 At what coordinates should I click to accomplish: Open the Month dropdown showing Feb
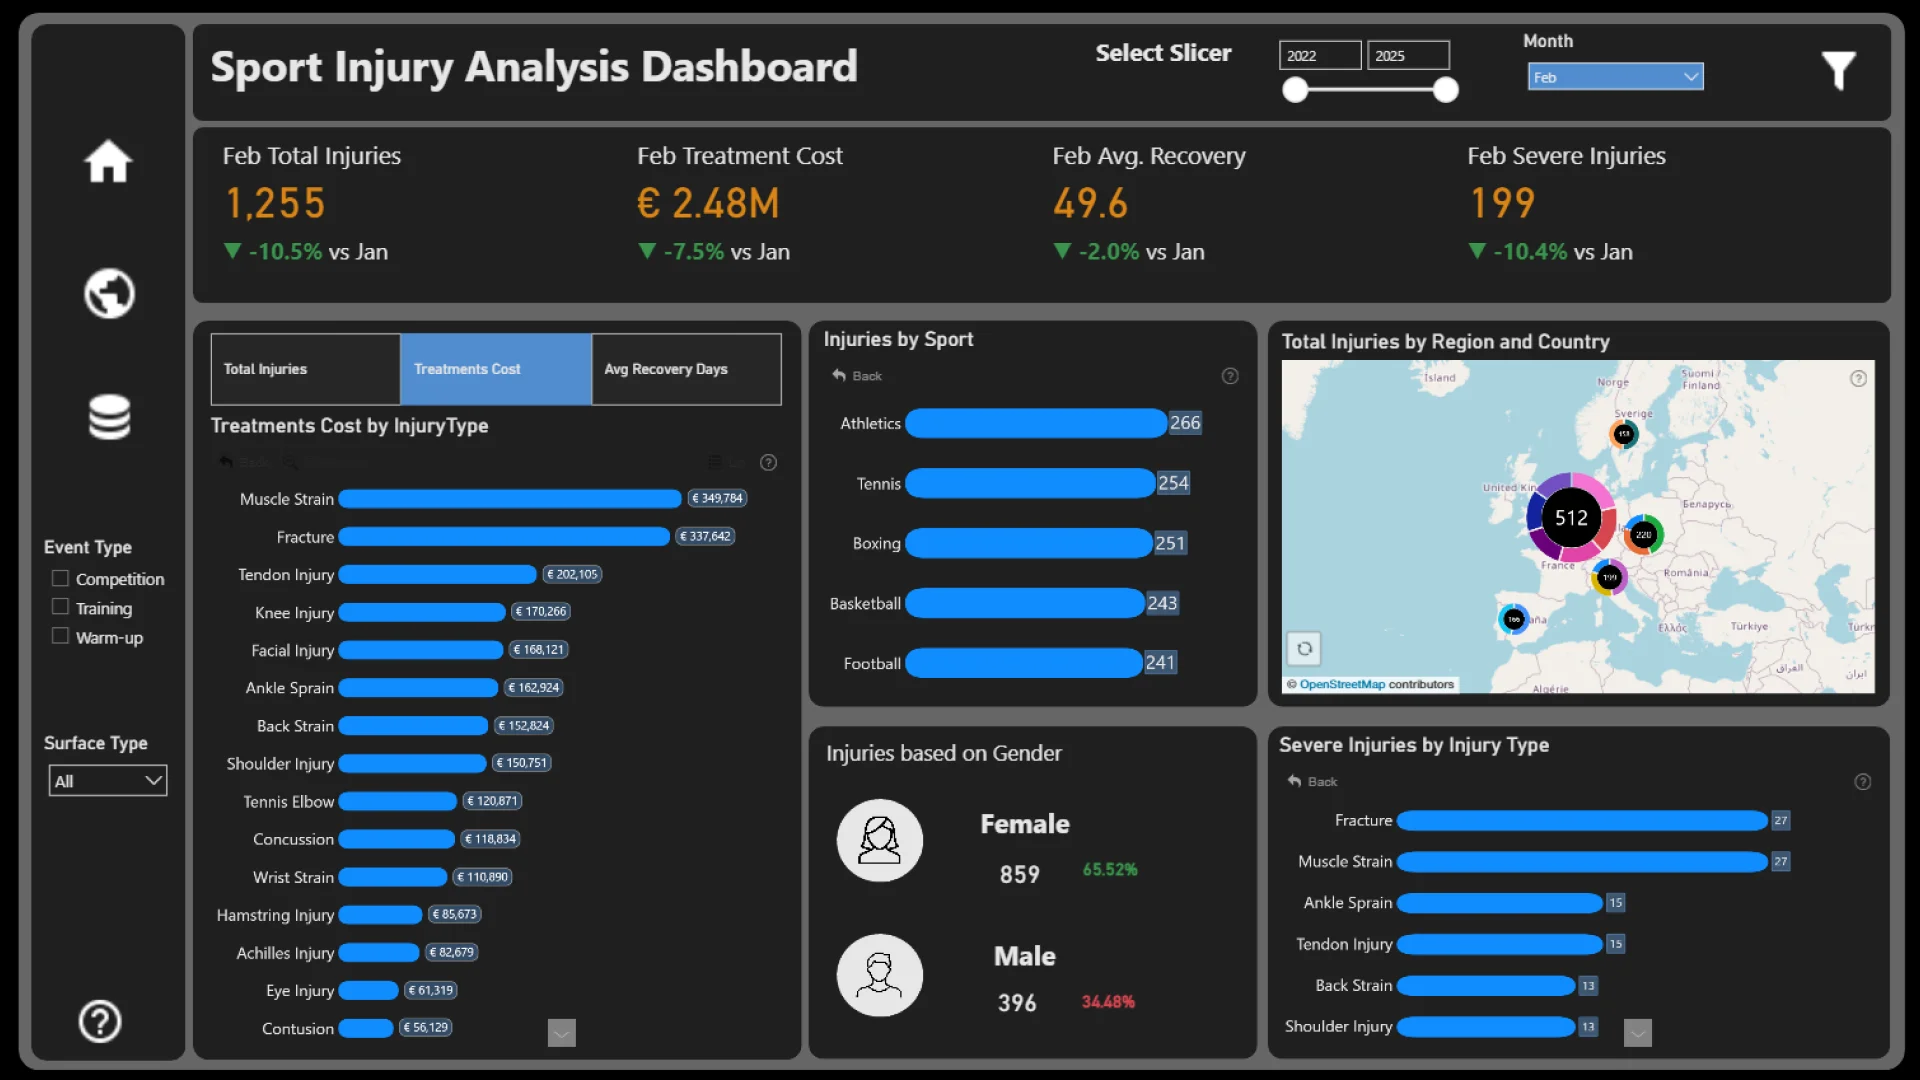(1615, 77)
